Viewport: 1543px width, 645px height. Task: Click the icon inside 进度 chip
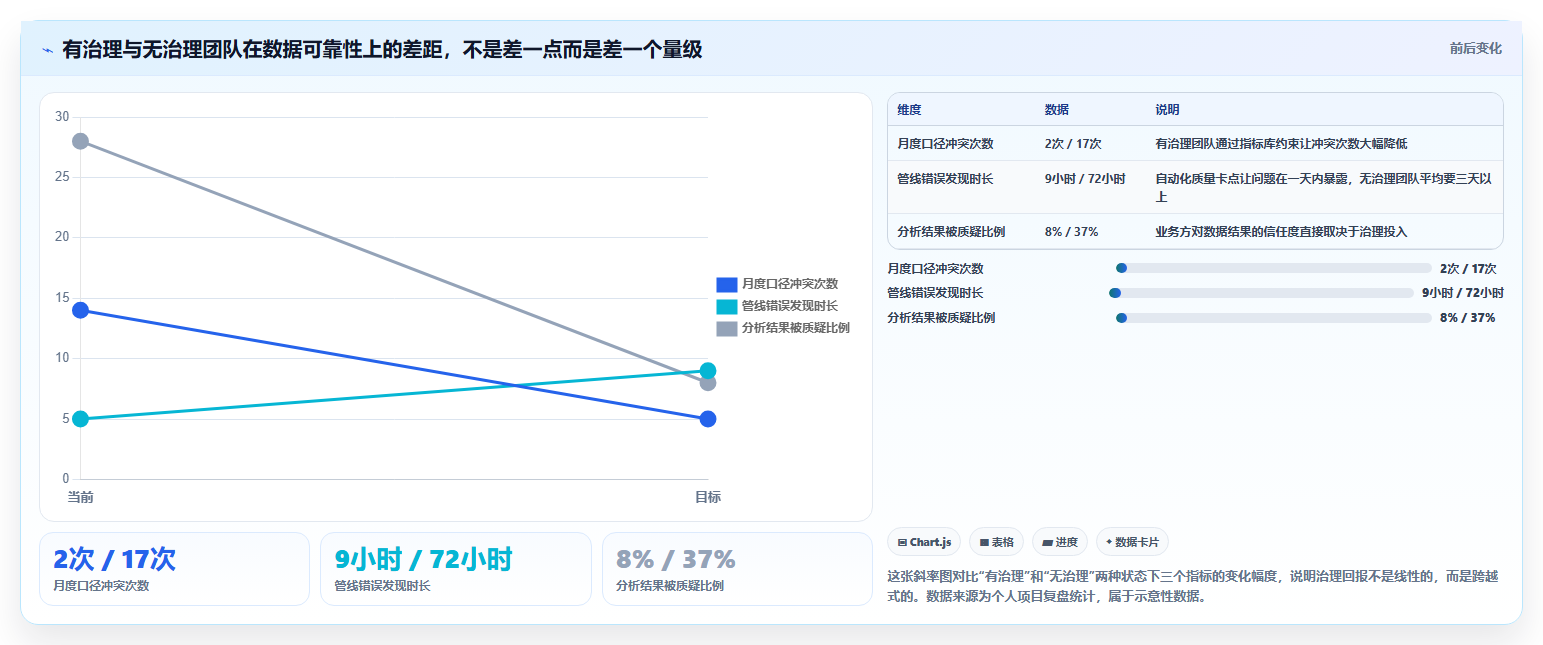coord(1047,542)
